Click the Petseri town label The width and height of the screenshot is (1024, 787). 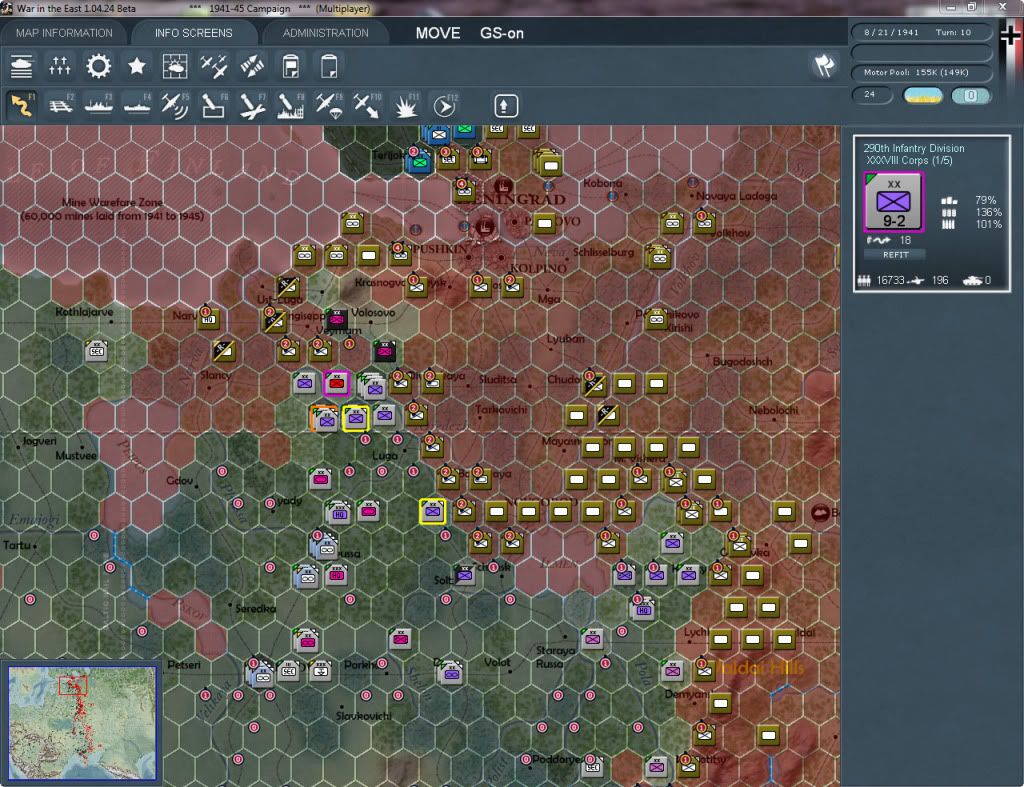coord(184,665)
